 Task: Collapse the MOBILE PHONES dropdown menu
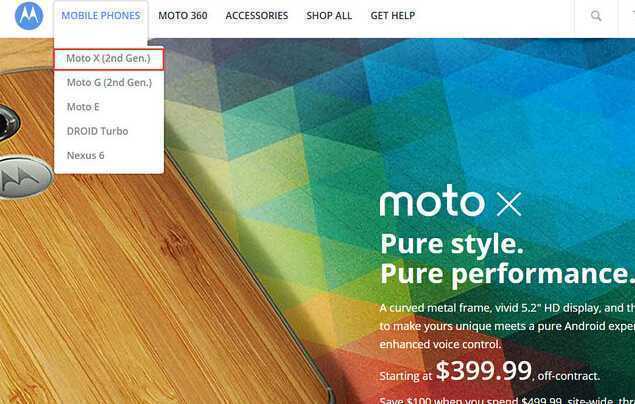101,16
